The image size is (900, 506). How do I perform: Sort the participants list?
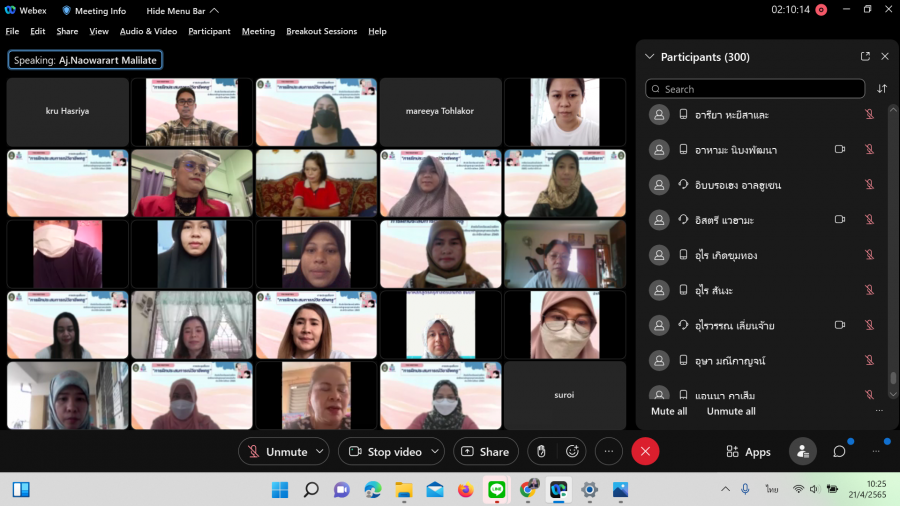pyautogui.click(x=882, y=89)
